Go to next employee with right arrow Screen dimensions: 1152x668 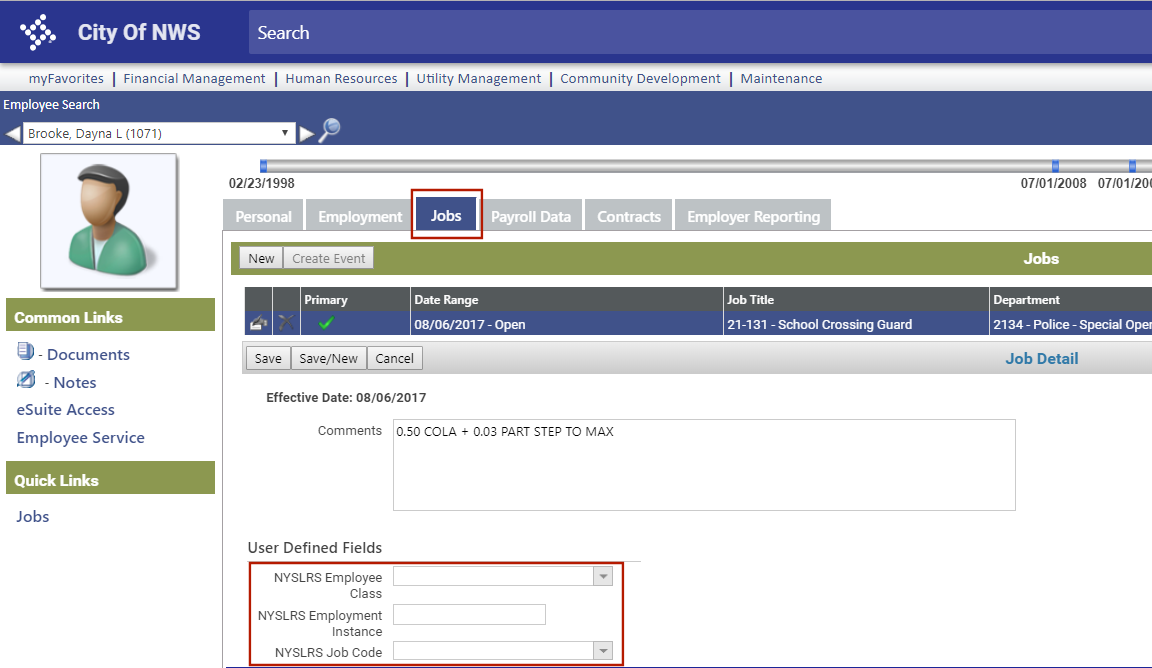(x=307, y=134)
